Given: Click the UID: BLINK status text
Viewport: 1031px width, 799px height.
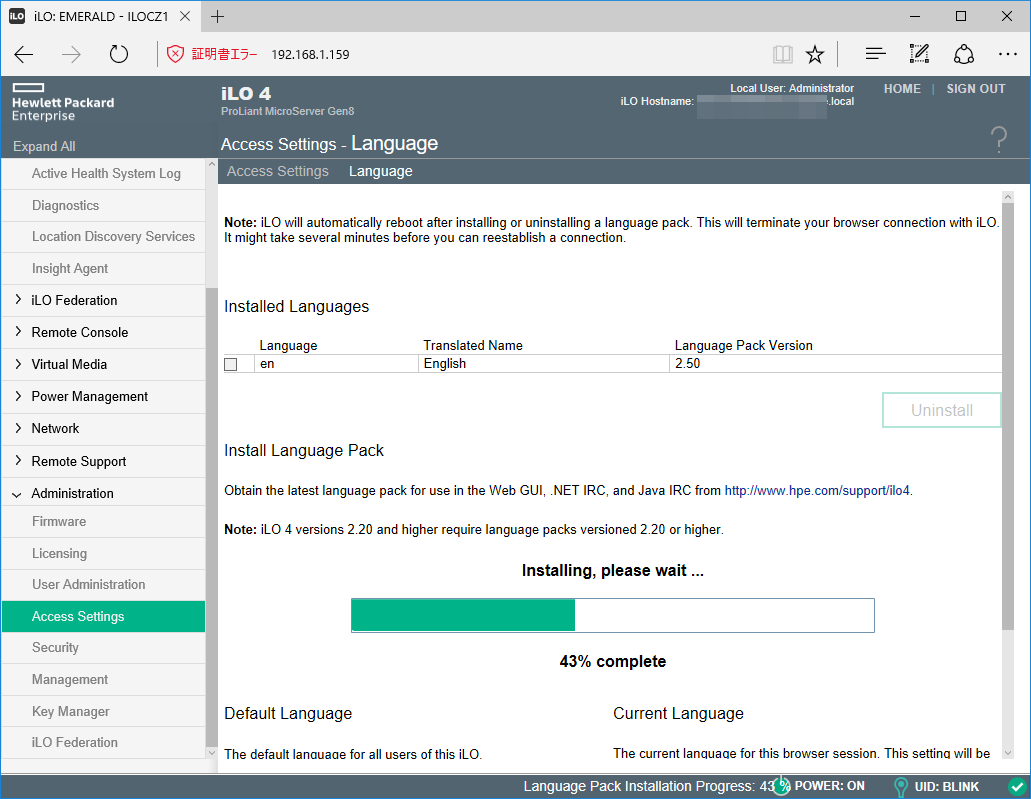Looking at the screenshot, I should pos(946,787).
